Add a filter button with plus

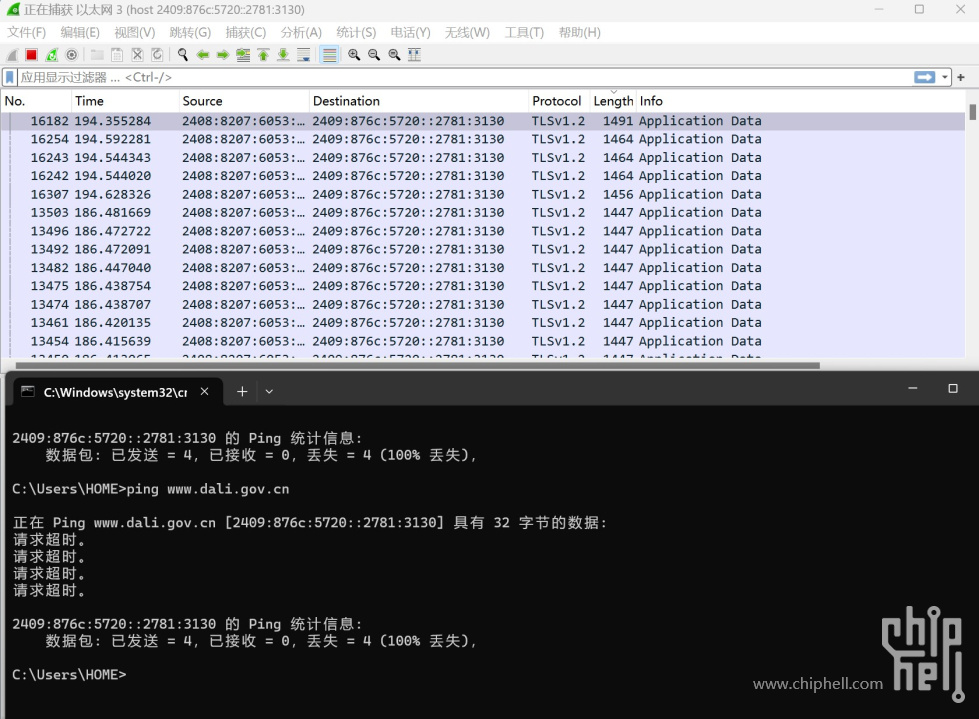tap(961, 77)
